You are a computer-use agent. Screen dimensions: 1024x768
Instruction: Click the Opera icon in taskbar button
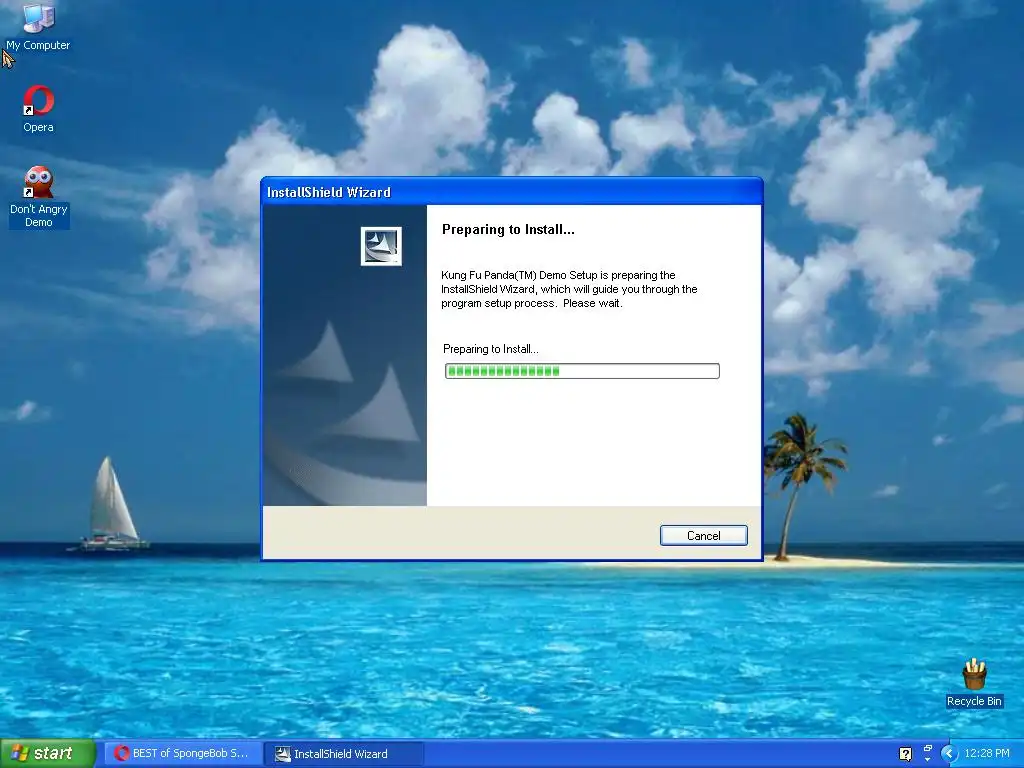(x=121, y=754)
